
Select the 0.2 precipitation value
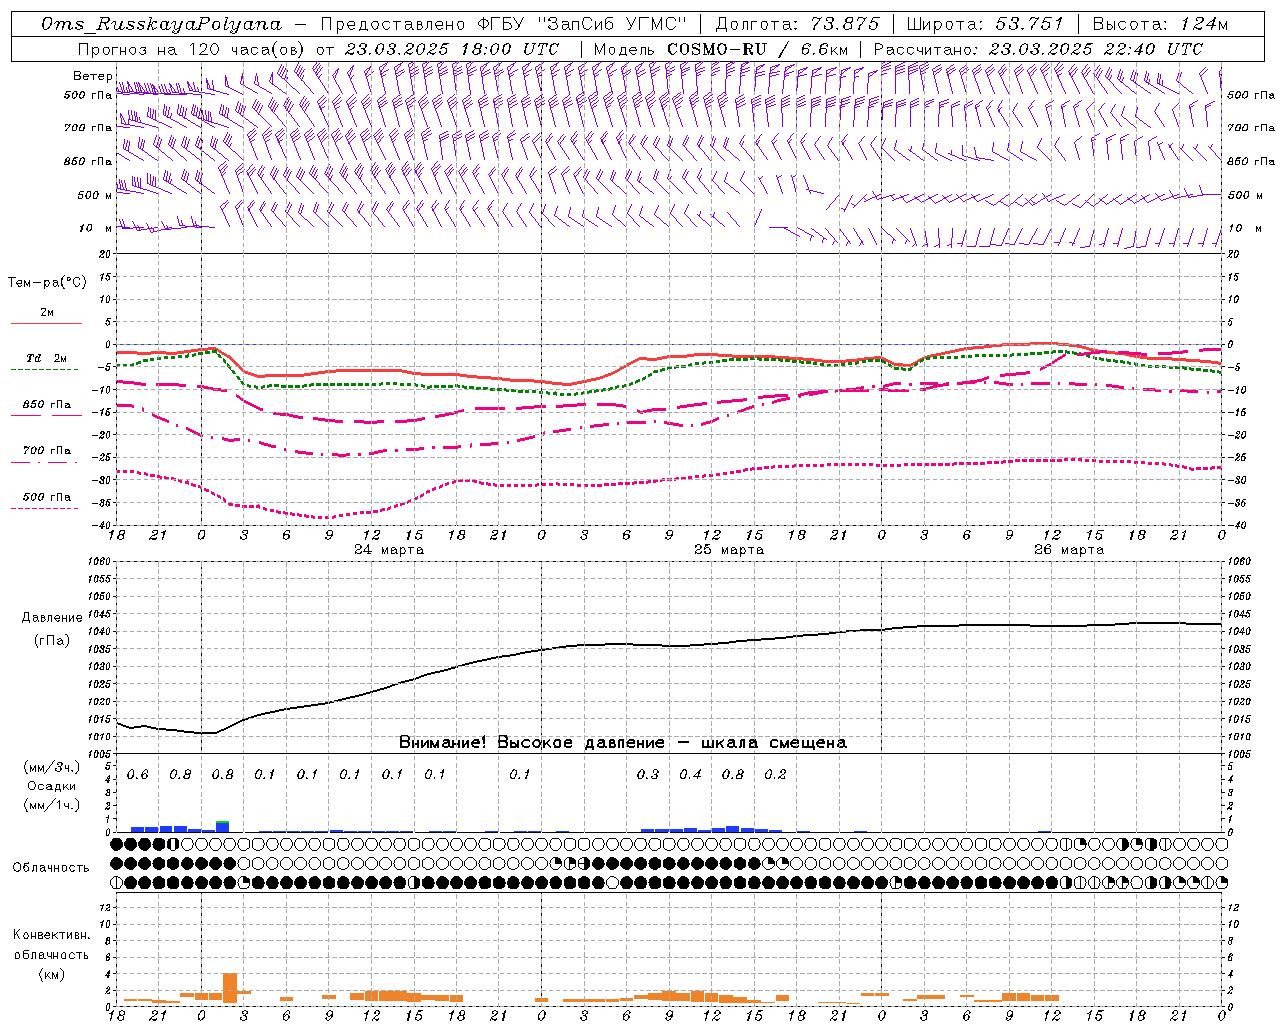[775, 775]
